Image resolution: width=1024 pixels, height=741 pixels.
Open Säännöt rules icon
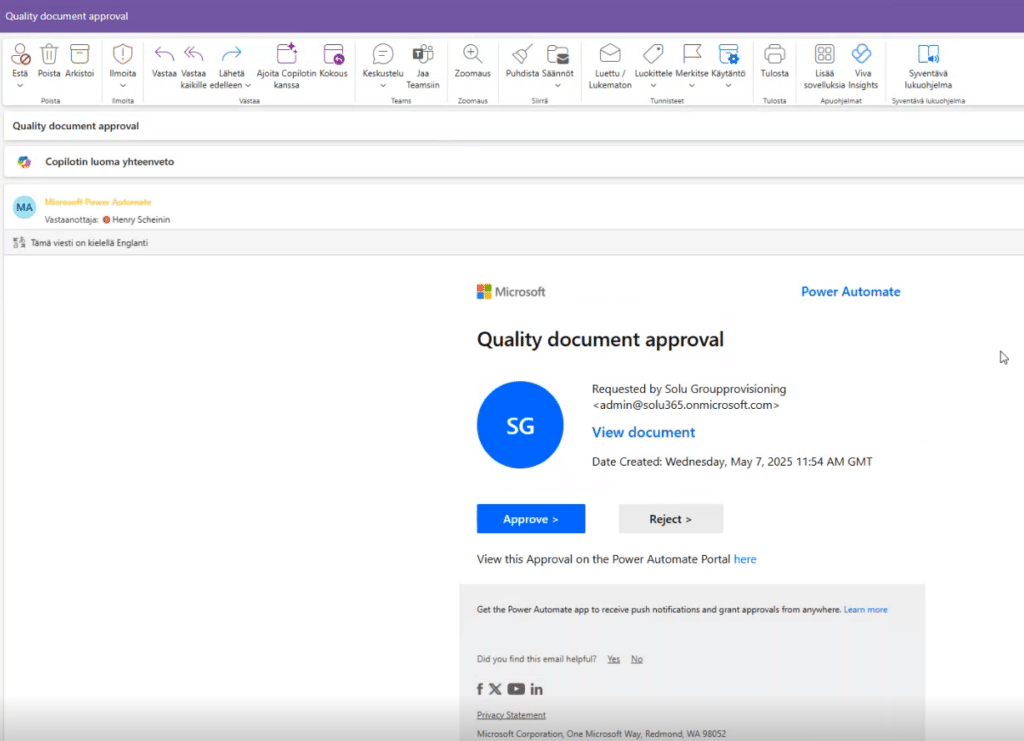[x=558, y=54]
